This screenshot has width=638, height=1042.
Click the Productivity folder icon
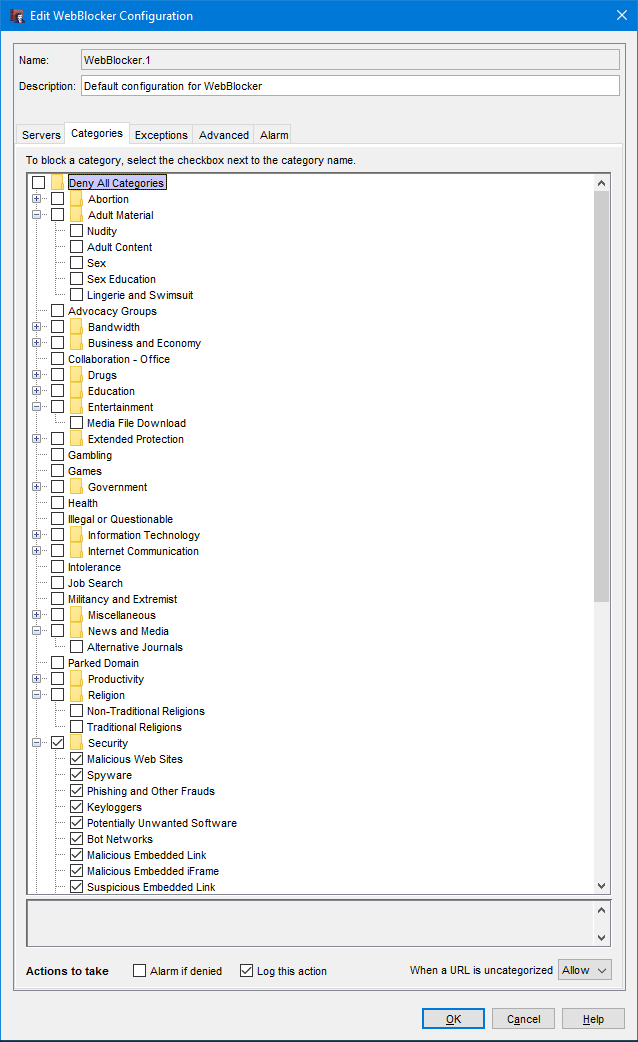76,679
